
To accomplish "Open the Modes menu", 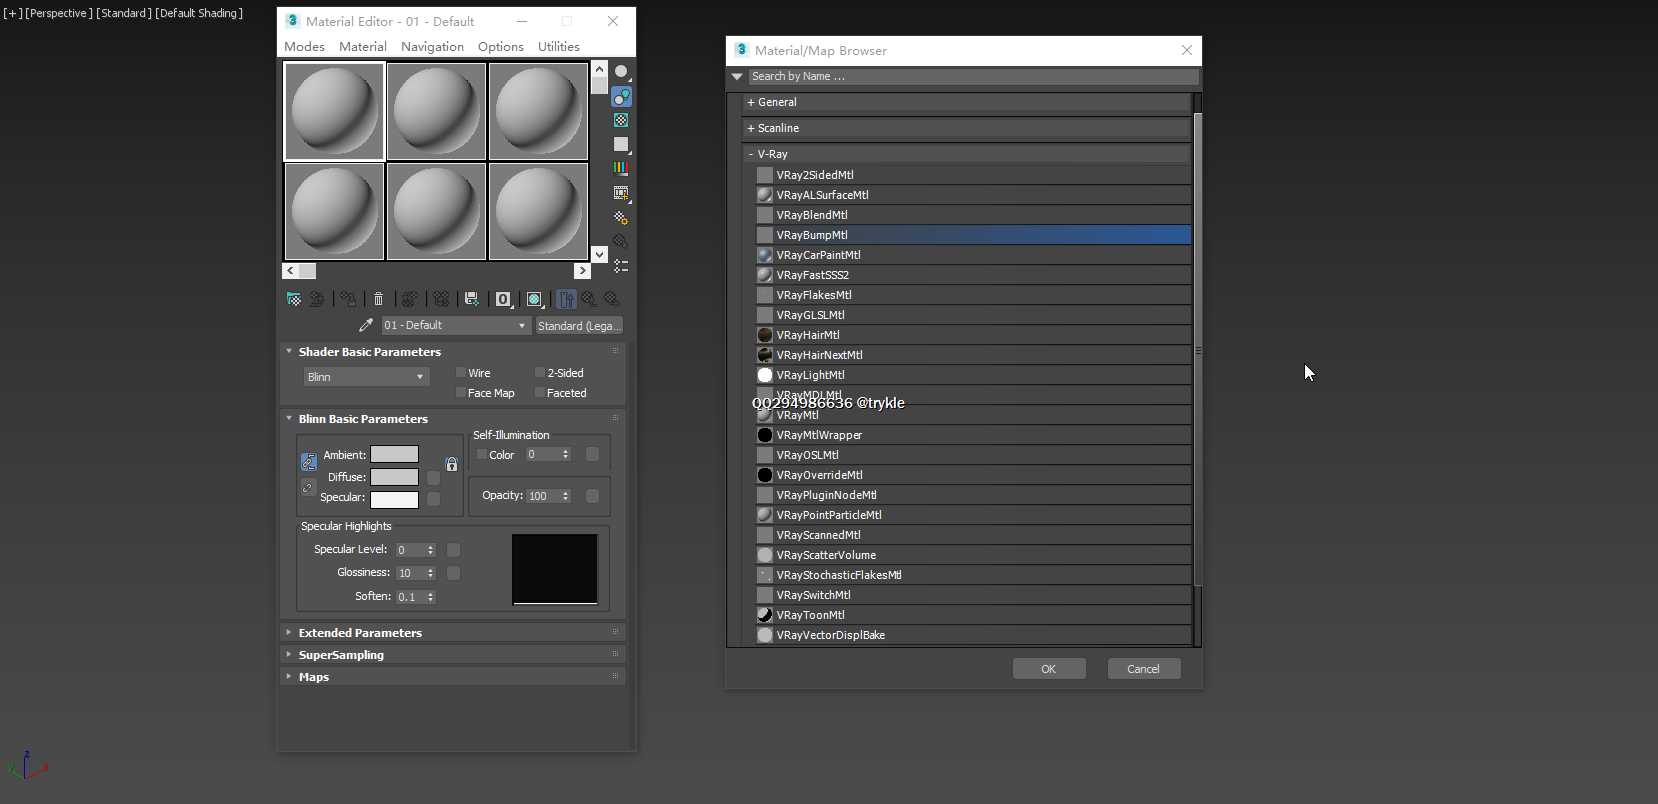I will click(x=304, y=47).
